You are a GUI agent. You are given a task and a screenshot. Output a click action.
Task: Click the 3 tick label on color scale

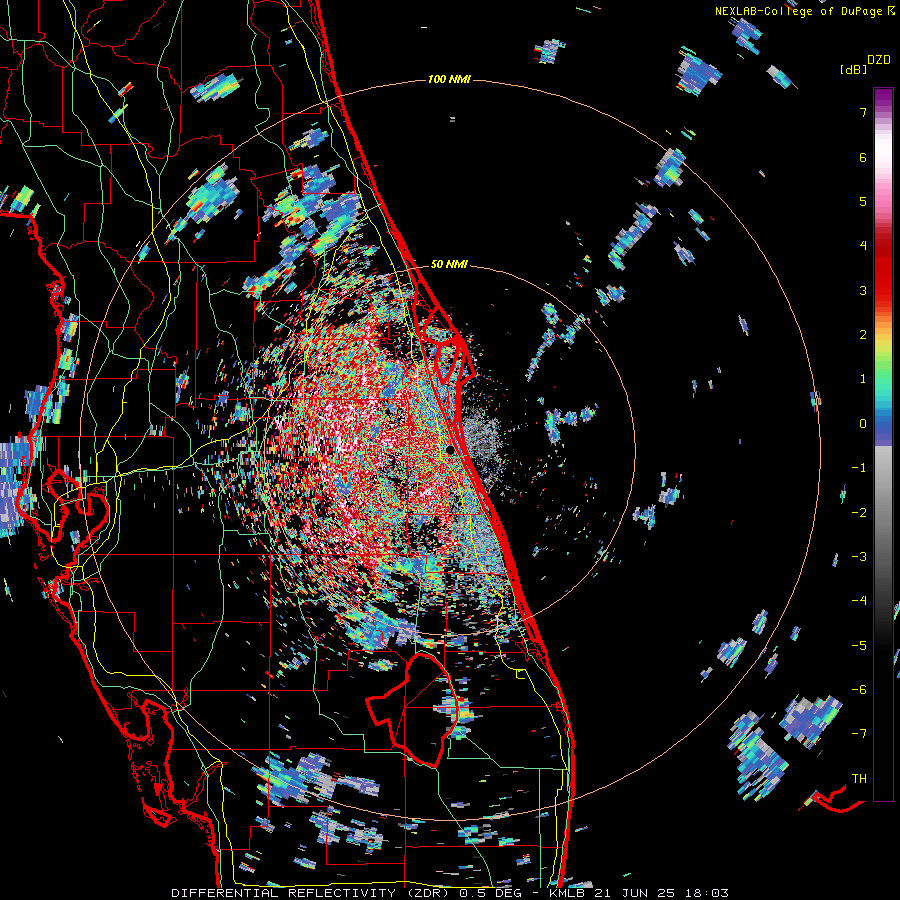click(x=863, y=290)
